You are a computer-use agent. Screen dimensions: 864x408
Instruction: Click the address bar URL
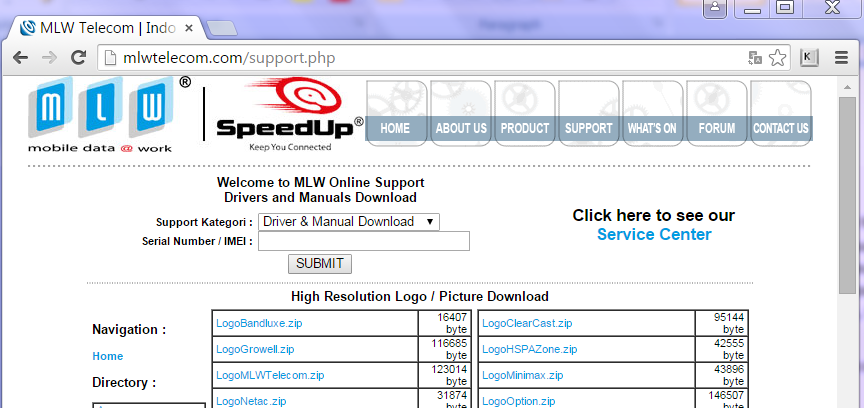[x=229, y=57]
